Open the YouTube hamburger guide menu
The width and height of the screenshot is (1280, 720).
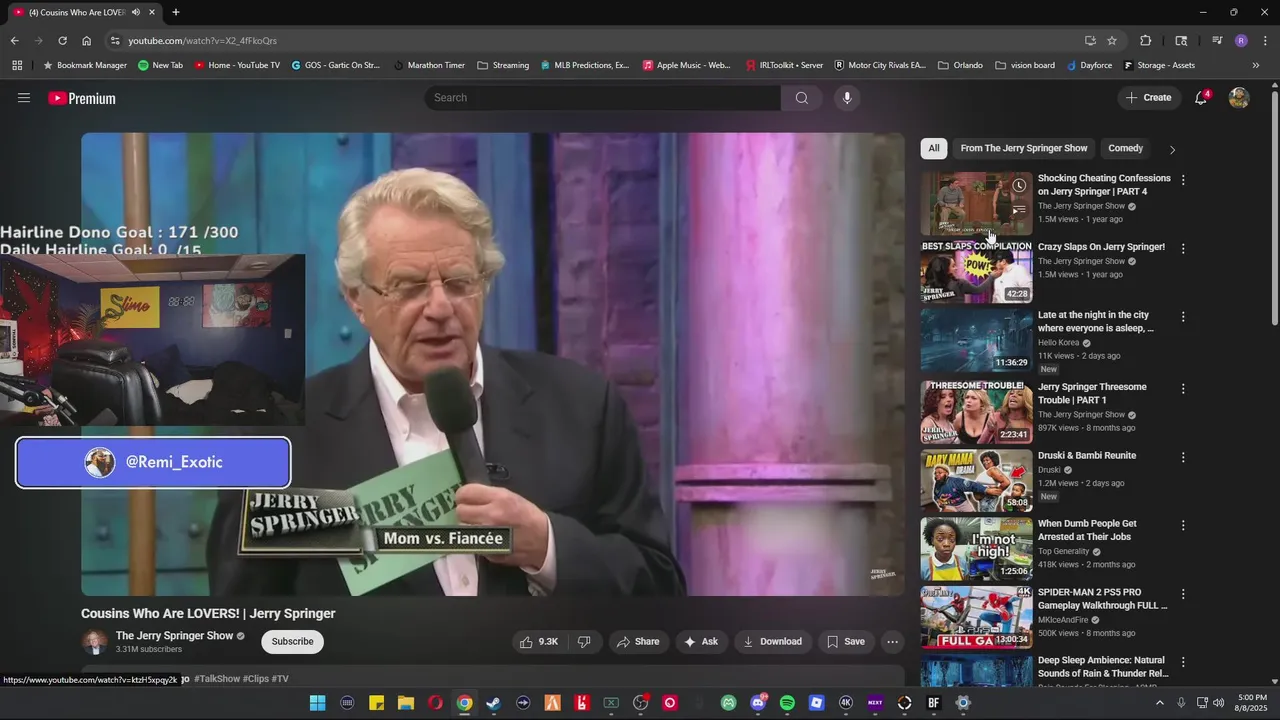[x=24, y=98]
